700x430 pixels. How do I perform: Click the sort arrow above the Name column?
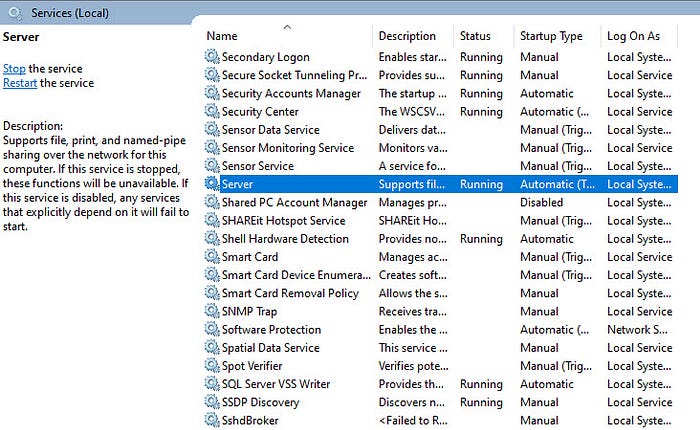(x=288, y=27)
